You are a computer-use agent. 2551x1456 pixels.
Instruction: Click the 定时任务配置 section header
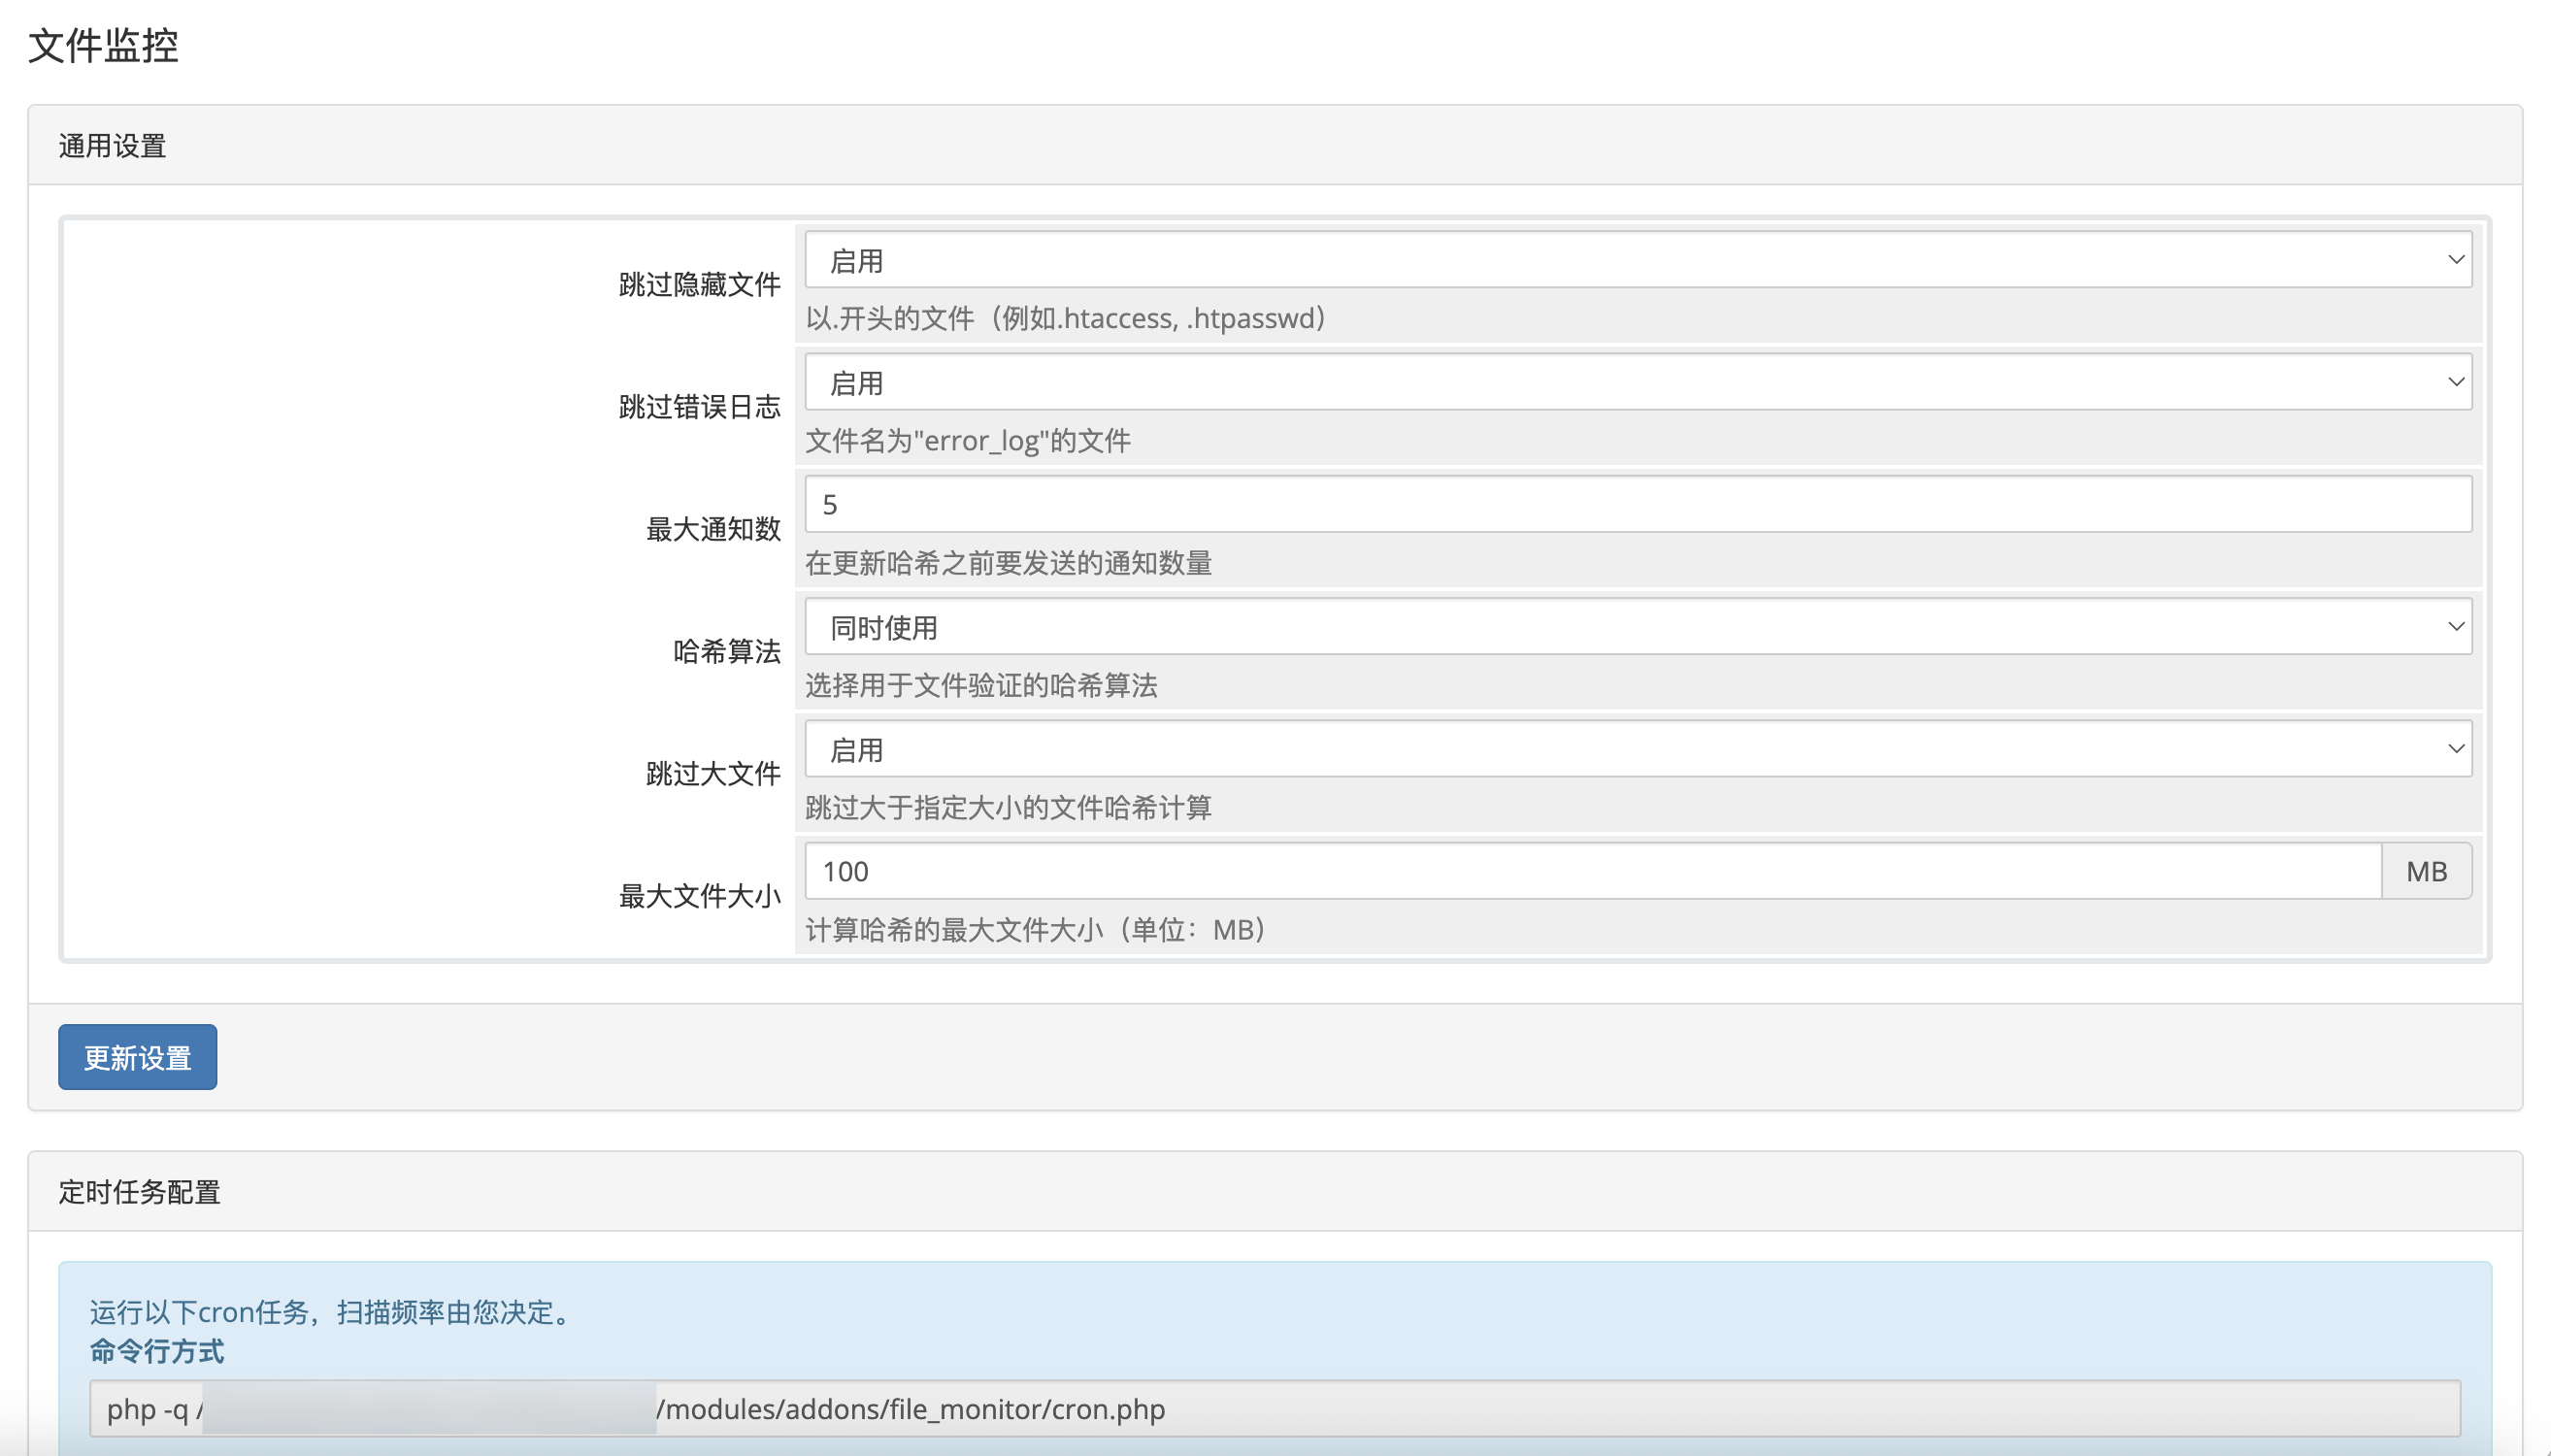coord(139,1192)
